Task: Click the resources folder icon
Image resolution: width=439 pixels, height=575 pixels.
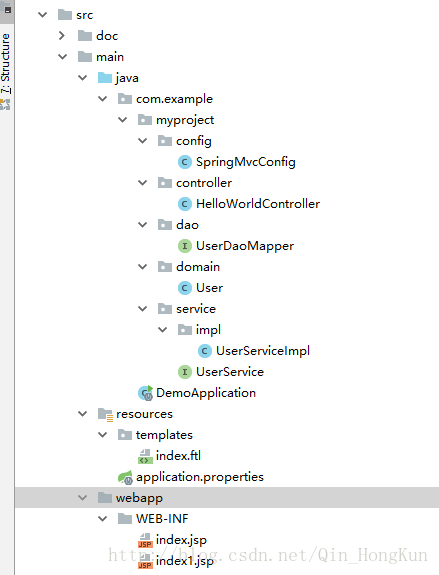Action: pos(105,414)
